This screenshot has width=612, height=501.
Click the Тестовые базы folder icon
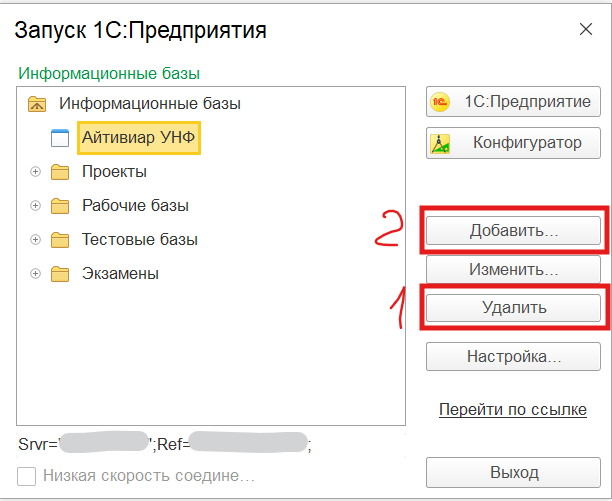click(x=60, y=240)
